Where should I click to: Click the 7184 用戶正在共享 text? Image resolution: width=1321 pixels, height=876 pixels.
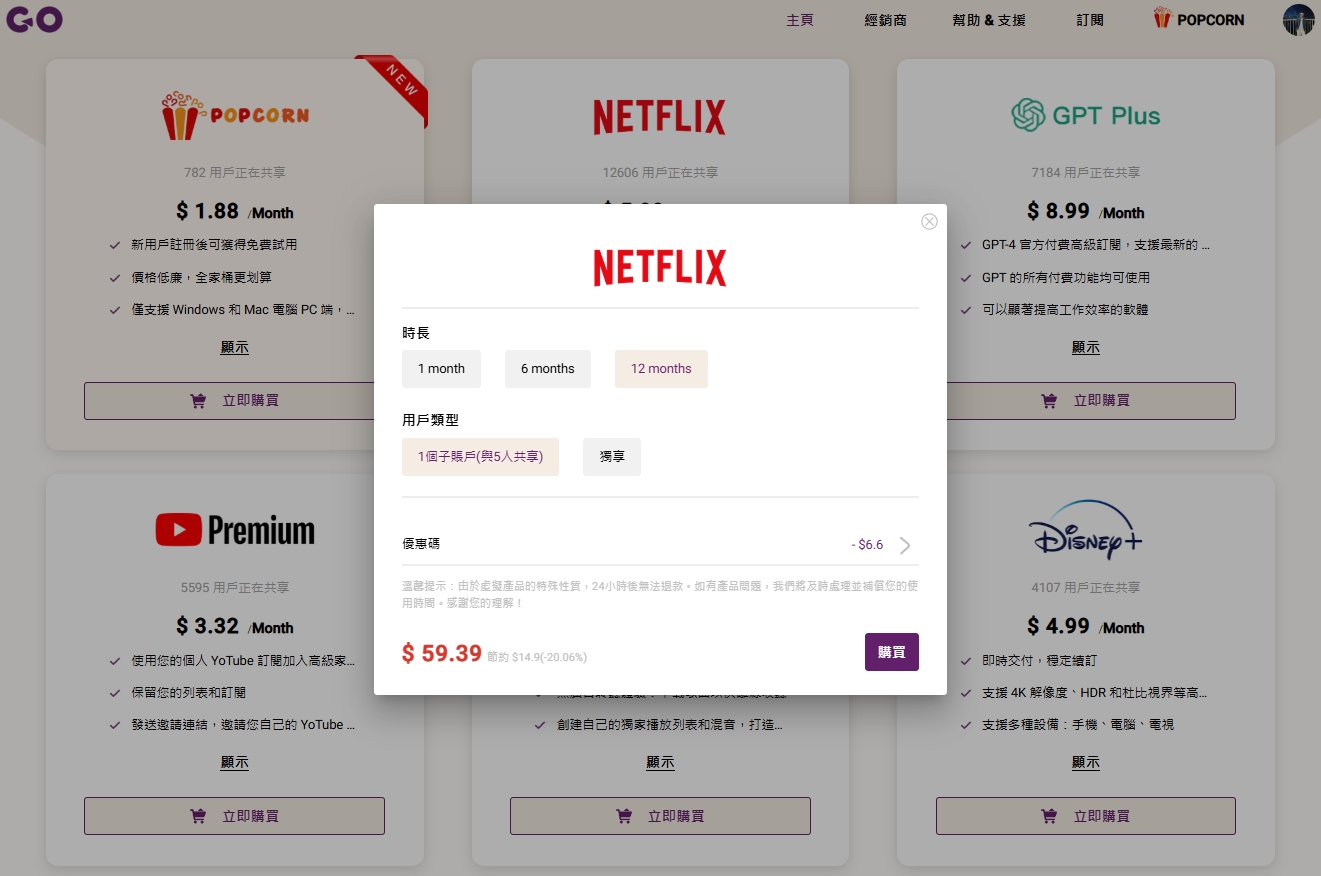click(1086, 172)
